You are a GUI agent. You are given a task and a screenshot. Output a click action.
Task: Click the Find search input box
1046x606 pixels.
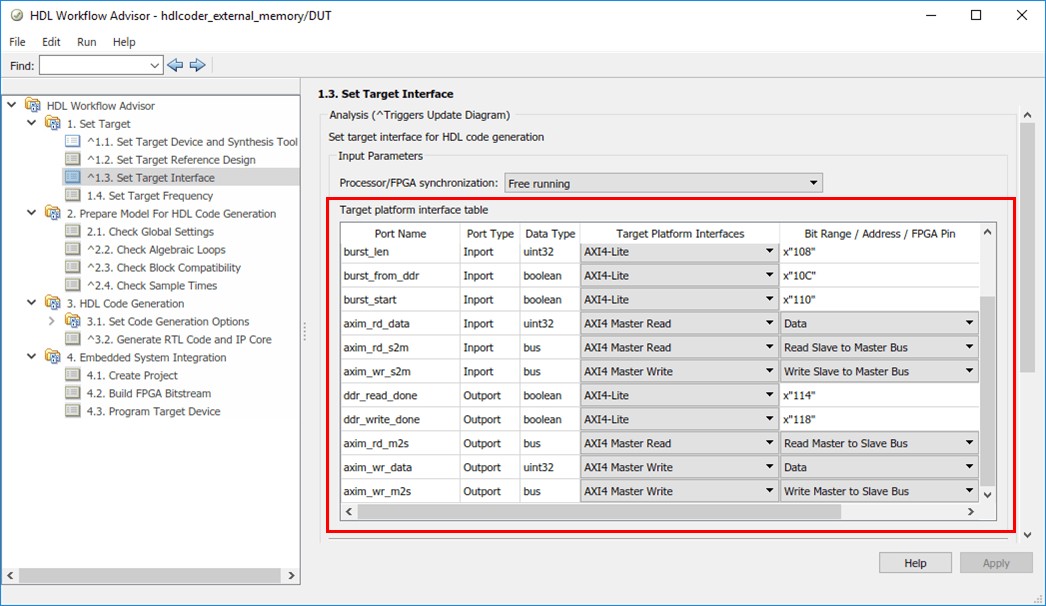[x=92, y=65]
